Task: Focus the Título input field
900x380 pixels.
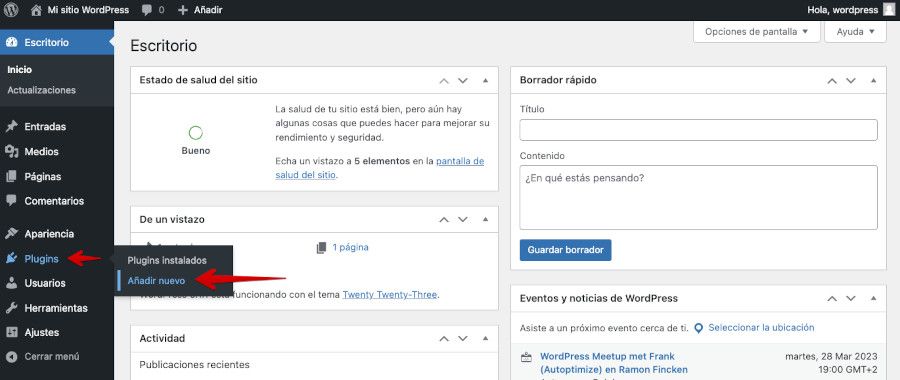Action: pyautogui.click(x=699, y=130)
